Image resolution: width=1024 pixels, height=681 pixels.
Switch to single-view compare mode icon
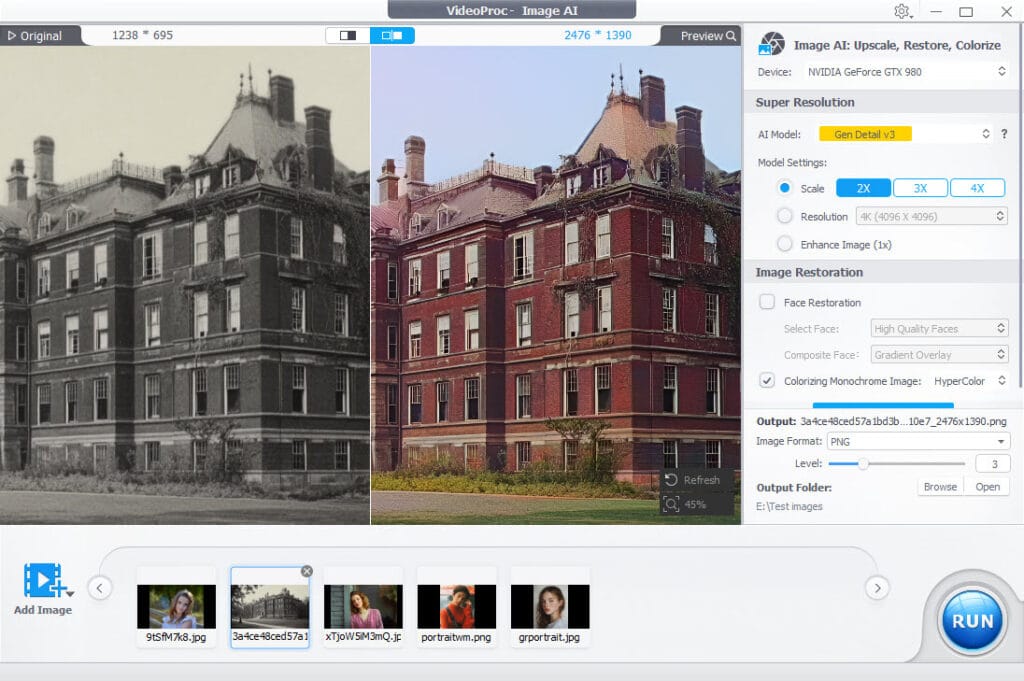click(348, 35)
